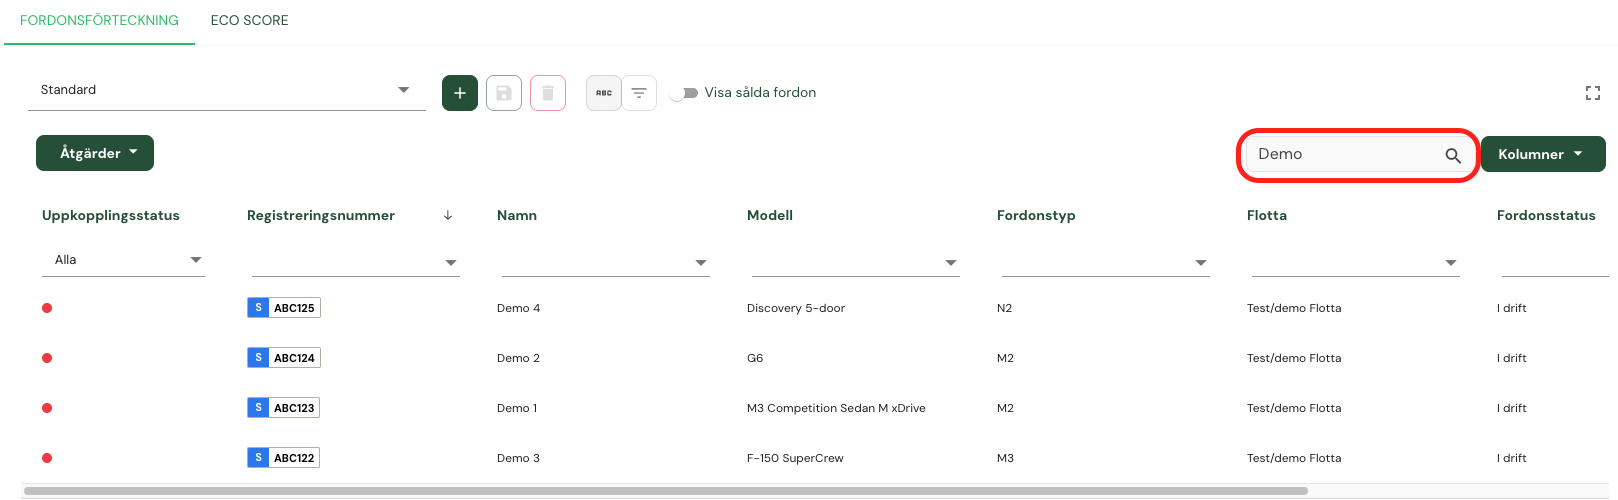The width and height of the screenshot is (1618, 500).
Task: Click the Demo search input field
Action: [1345, 154]
